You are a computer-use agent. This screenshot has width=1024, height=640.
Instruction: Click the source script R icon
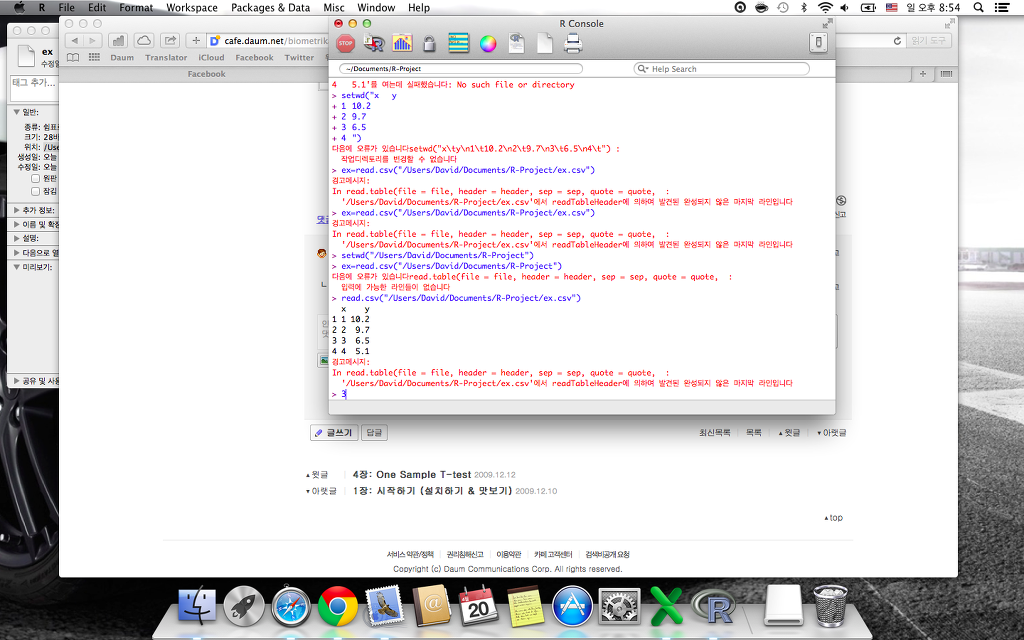374,43
